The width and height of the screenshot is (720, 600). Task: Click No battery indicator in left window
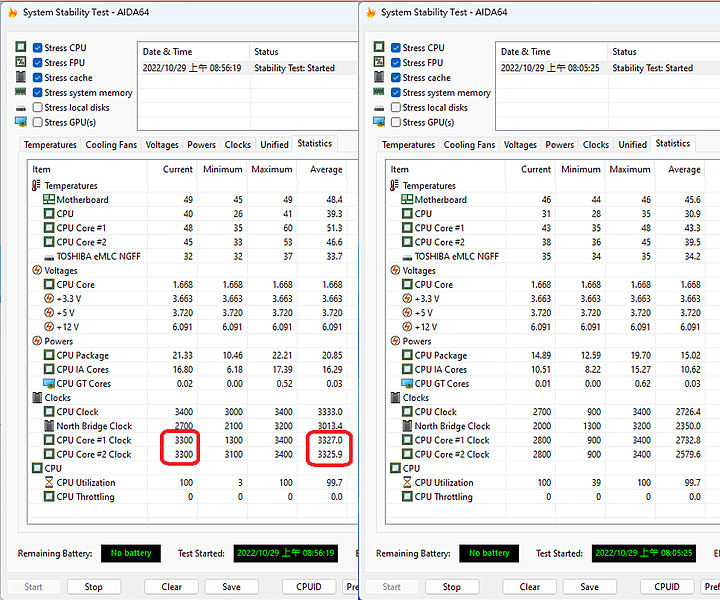point(131,553)
